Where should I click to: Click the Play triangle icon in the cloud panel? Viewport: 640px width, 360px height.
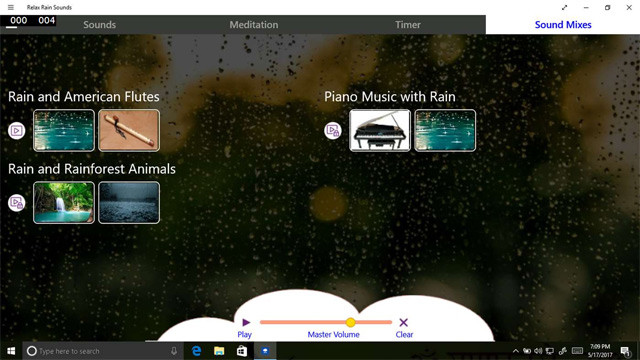coord(246,322)
